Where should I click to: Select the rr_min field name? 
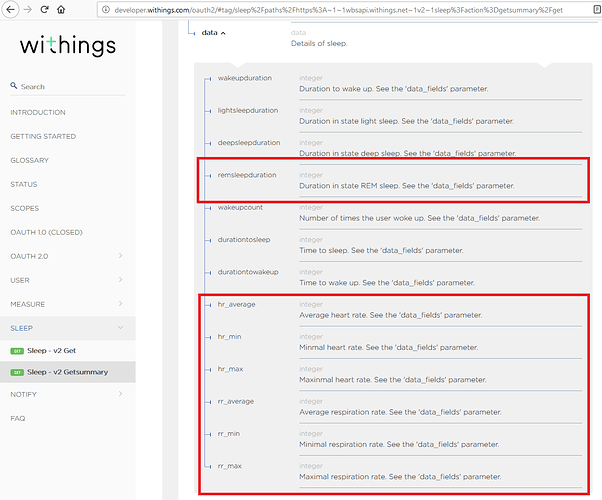click(229, 434)
